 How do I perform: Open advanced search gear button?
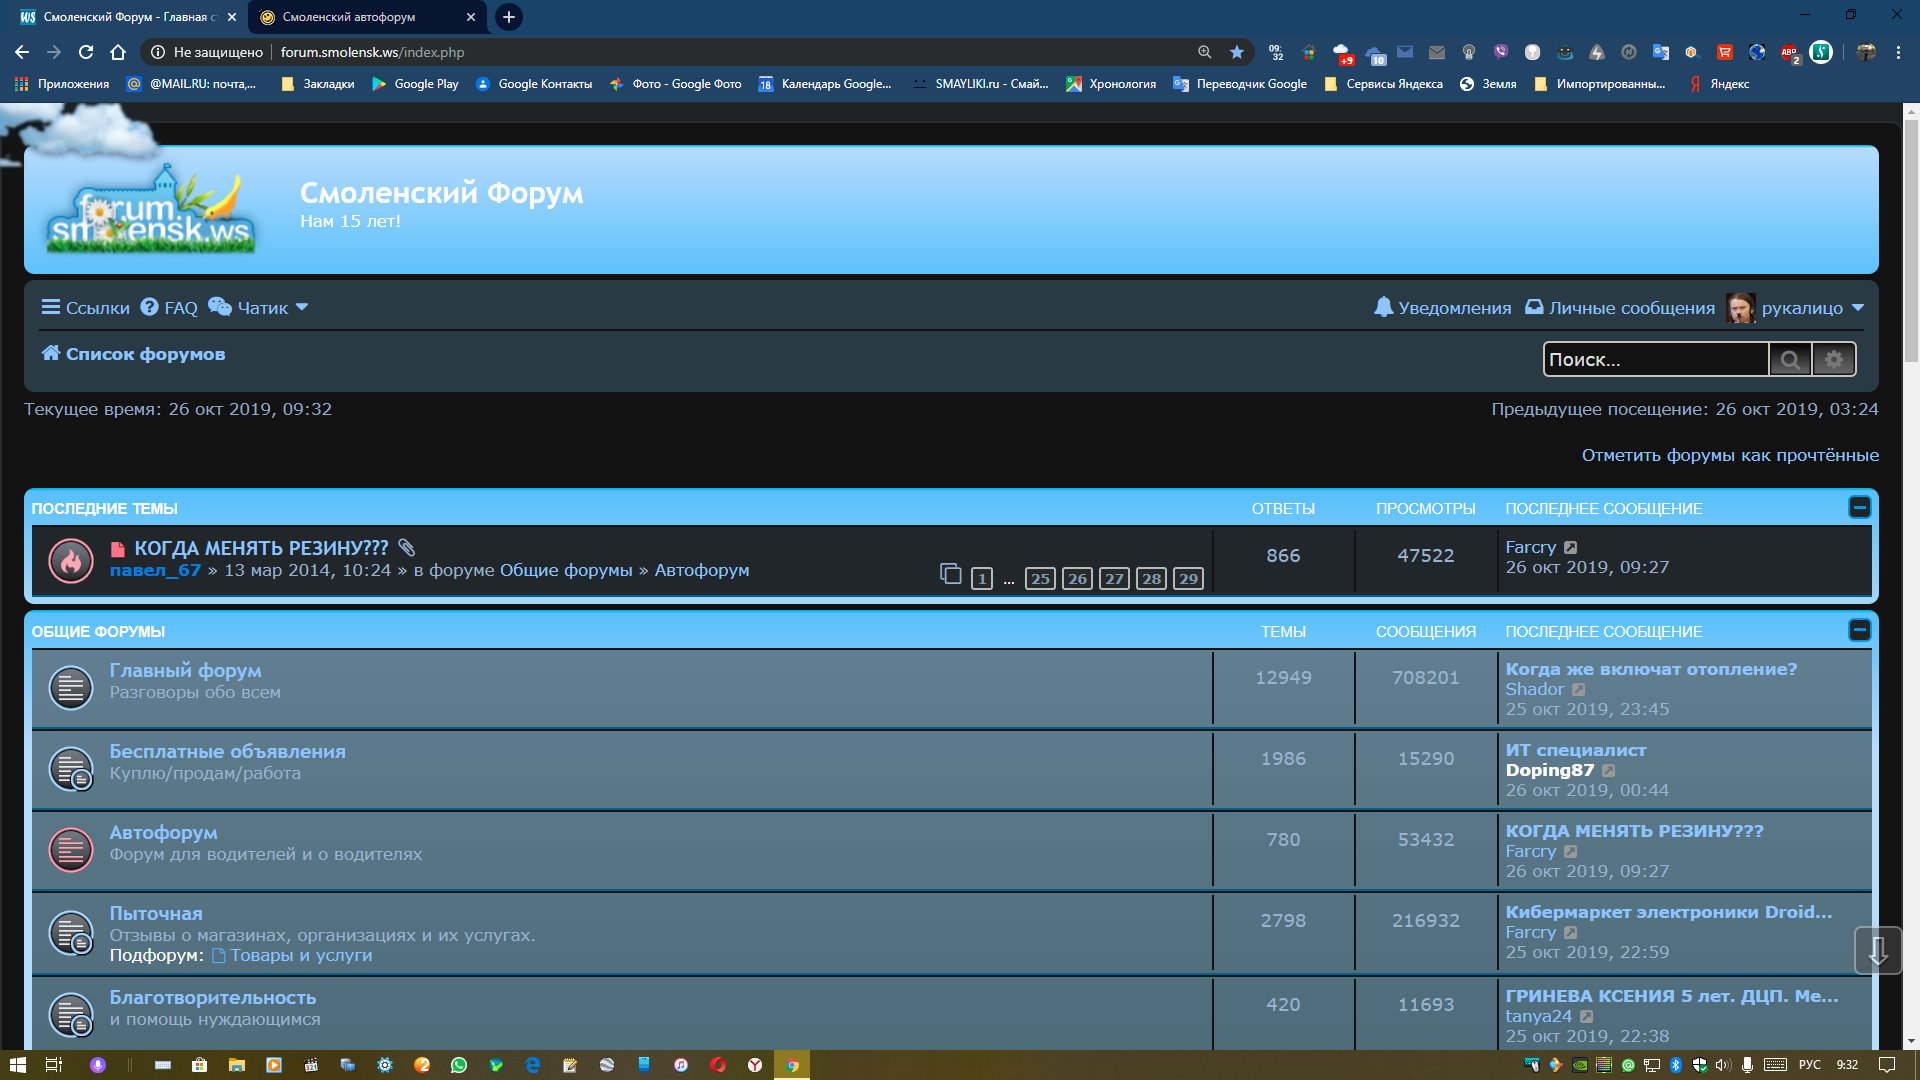tap(1834, 360)
